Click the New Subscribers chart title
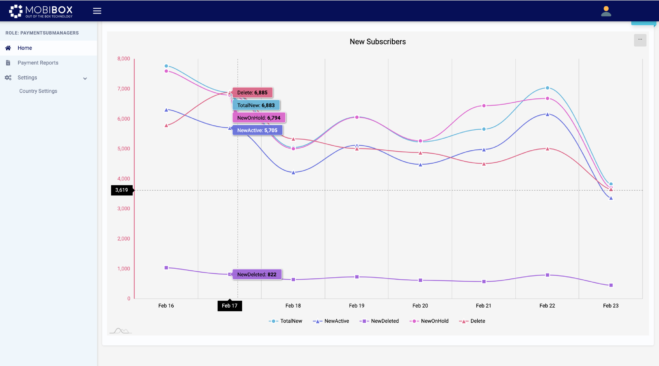 [377, 42]
